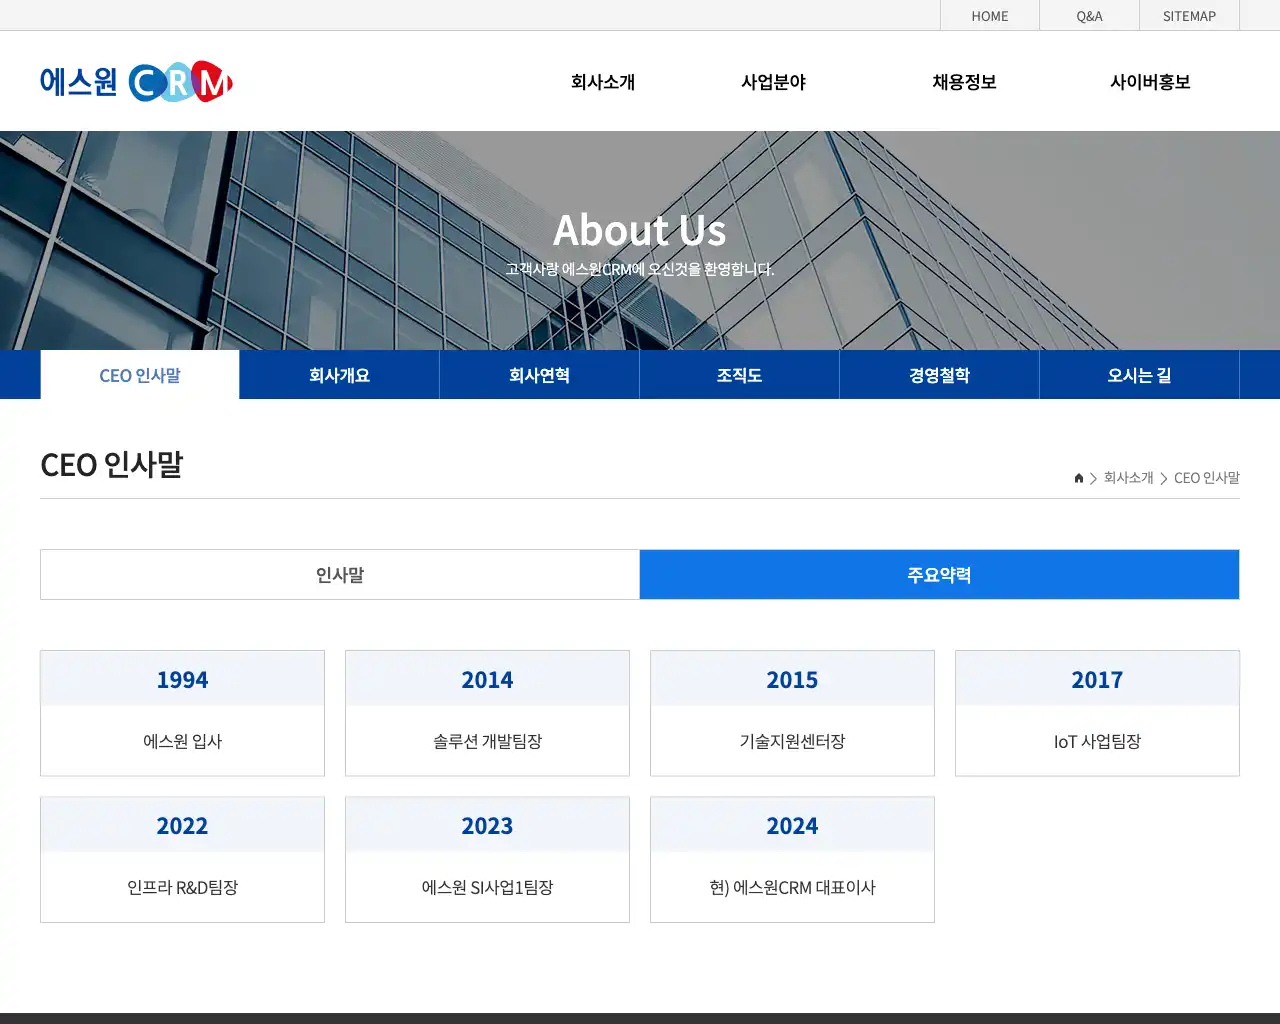Image resolution: width=1280 pixels, height=1024 pixels.
Task: Open the 사이버홍보 menu
Action: point(1152,82)
